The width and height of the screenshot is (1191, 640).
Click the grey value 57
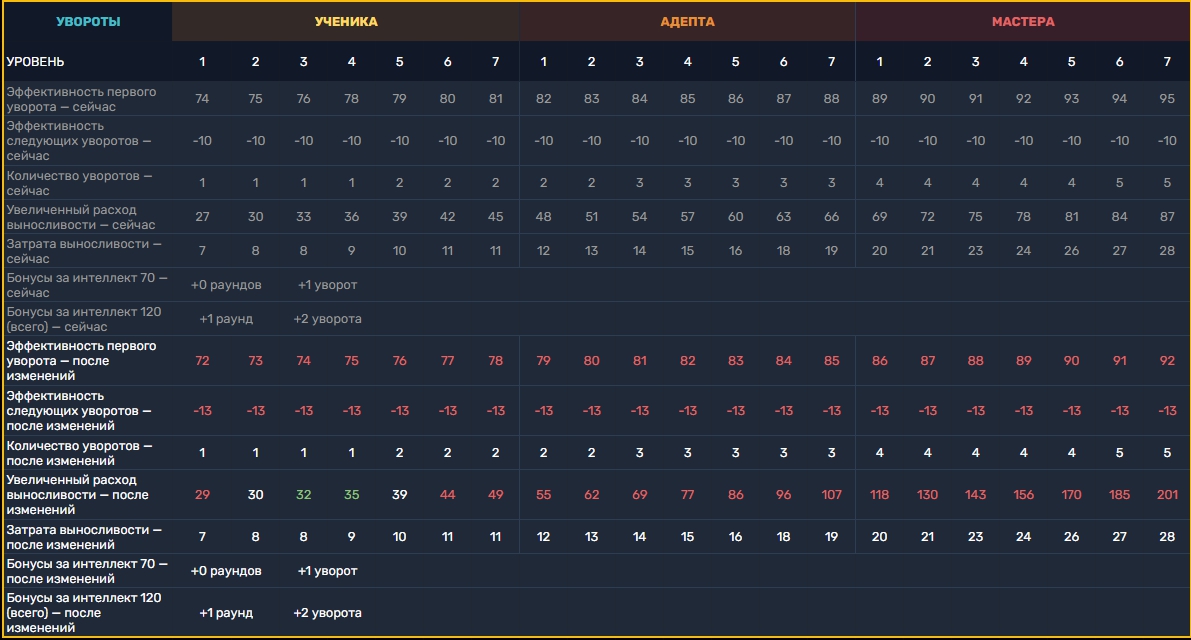(687, 217)
